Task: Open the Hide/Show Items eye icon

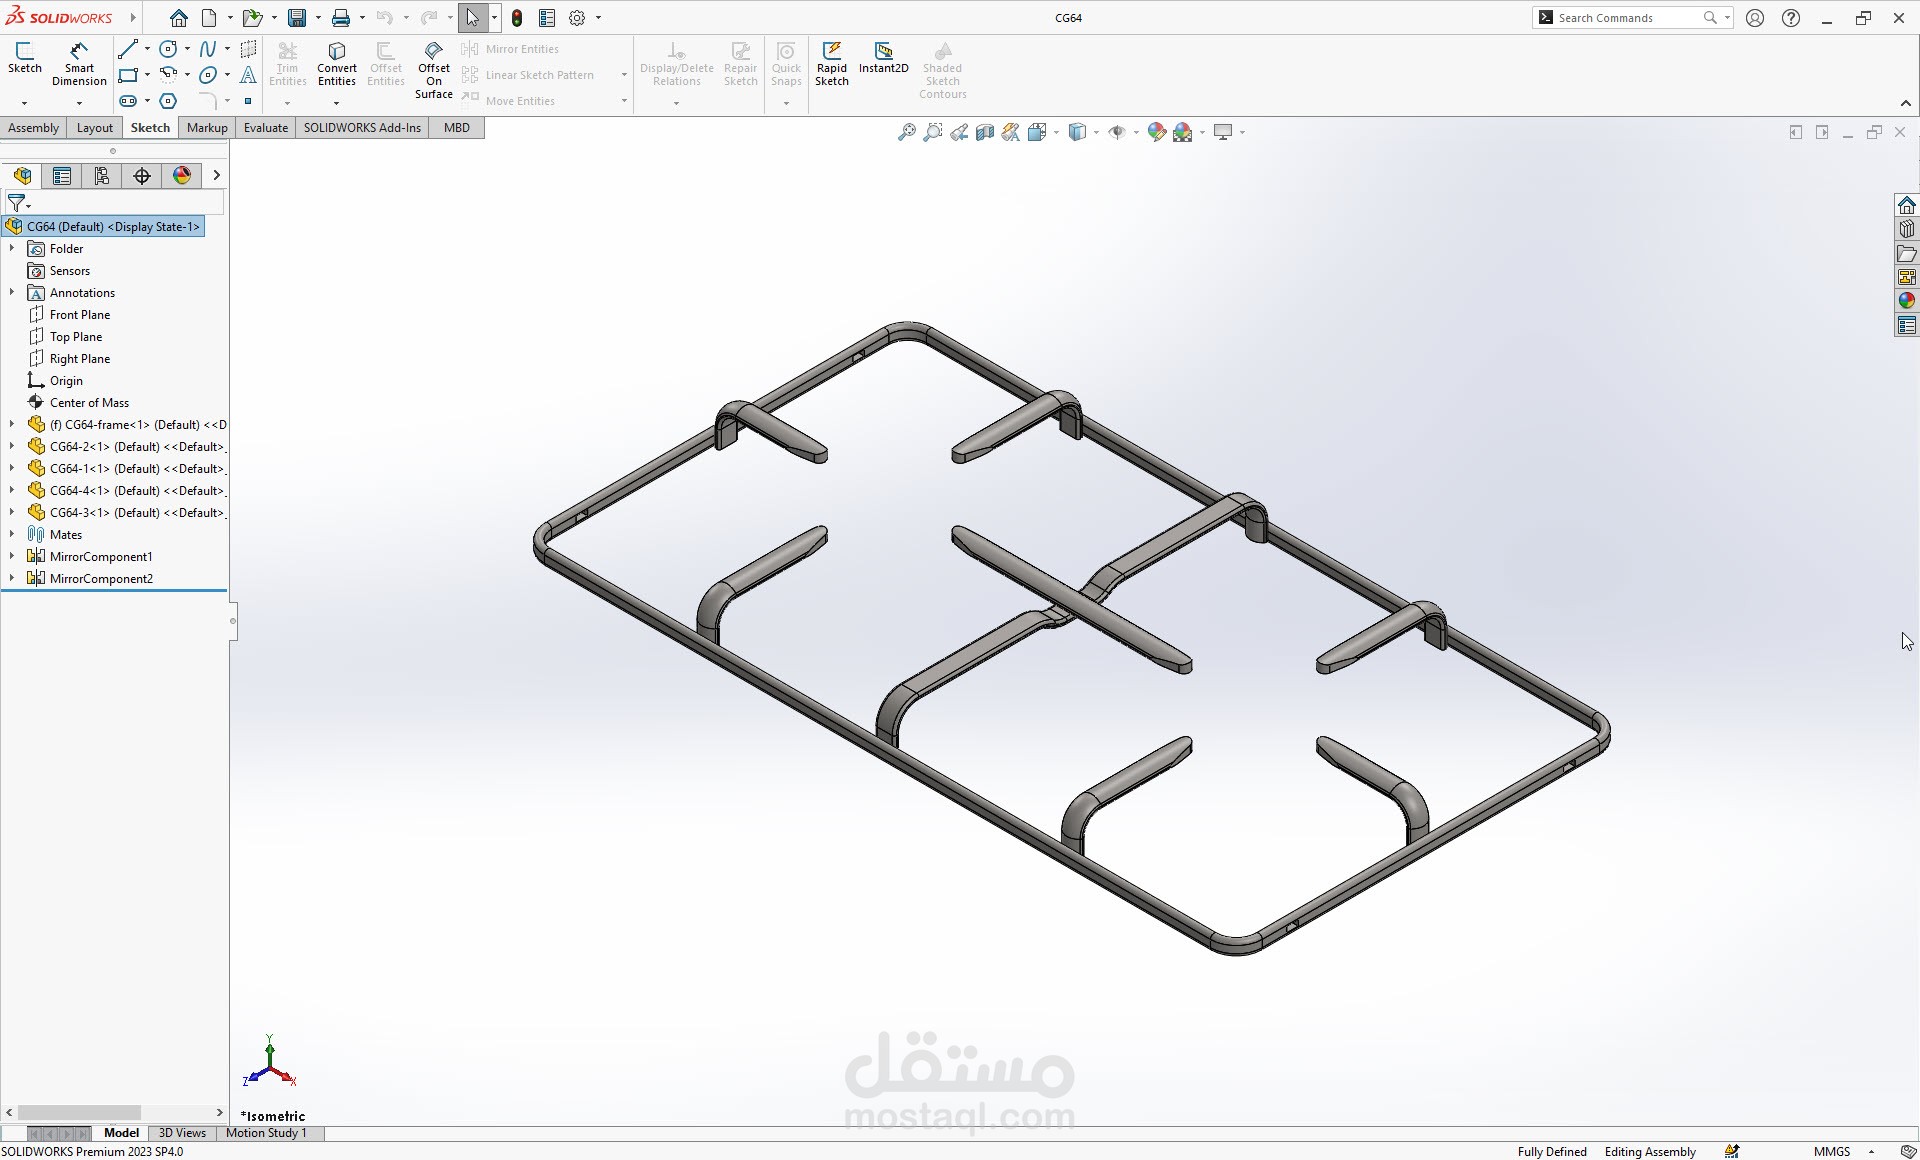Action: click(1117, 132)
